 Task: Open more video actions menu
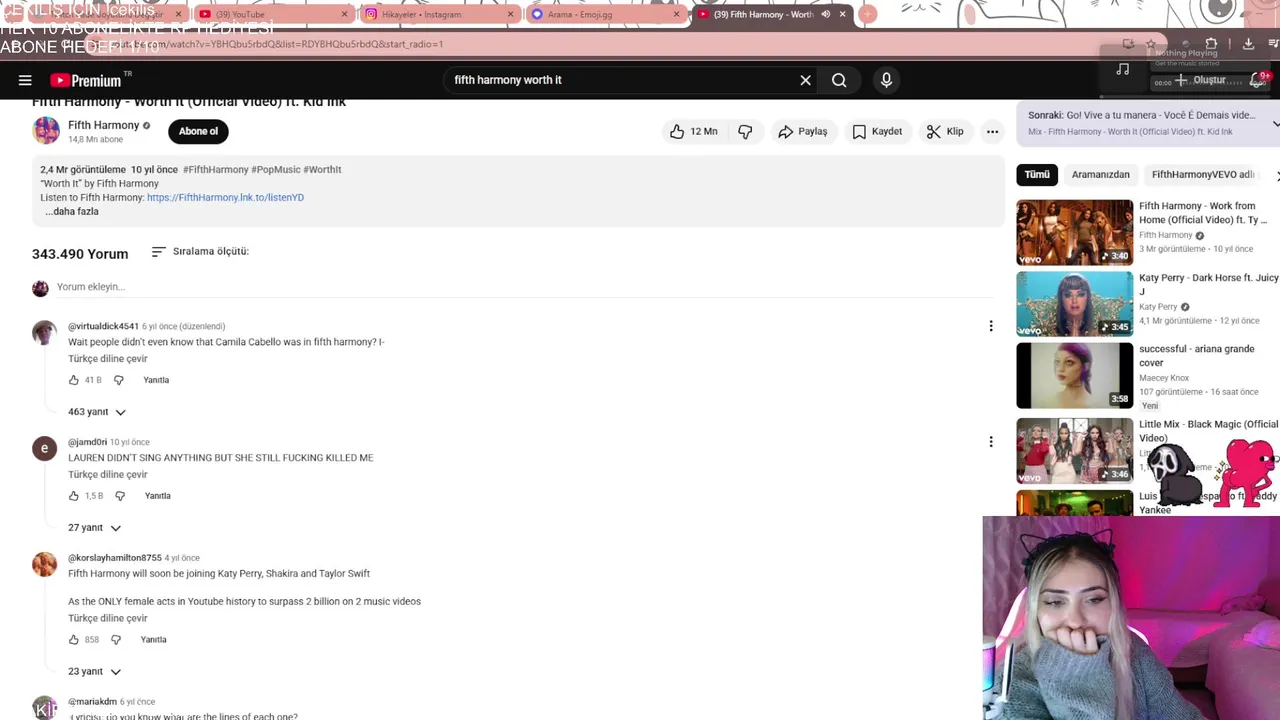pyautogui.click(x=992, y=131)
